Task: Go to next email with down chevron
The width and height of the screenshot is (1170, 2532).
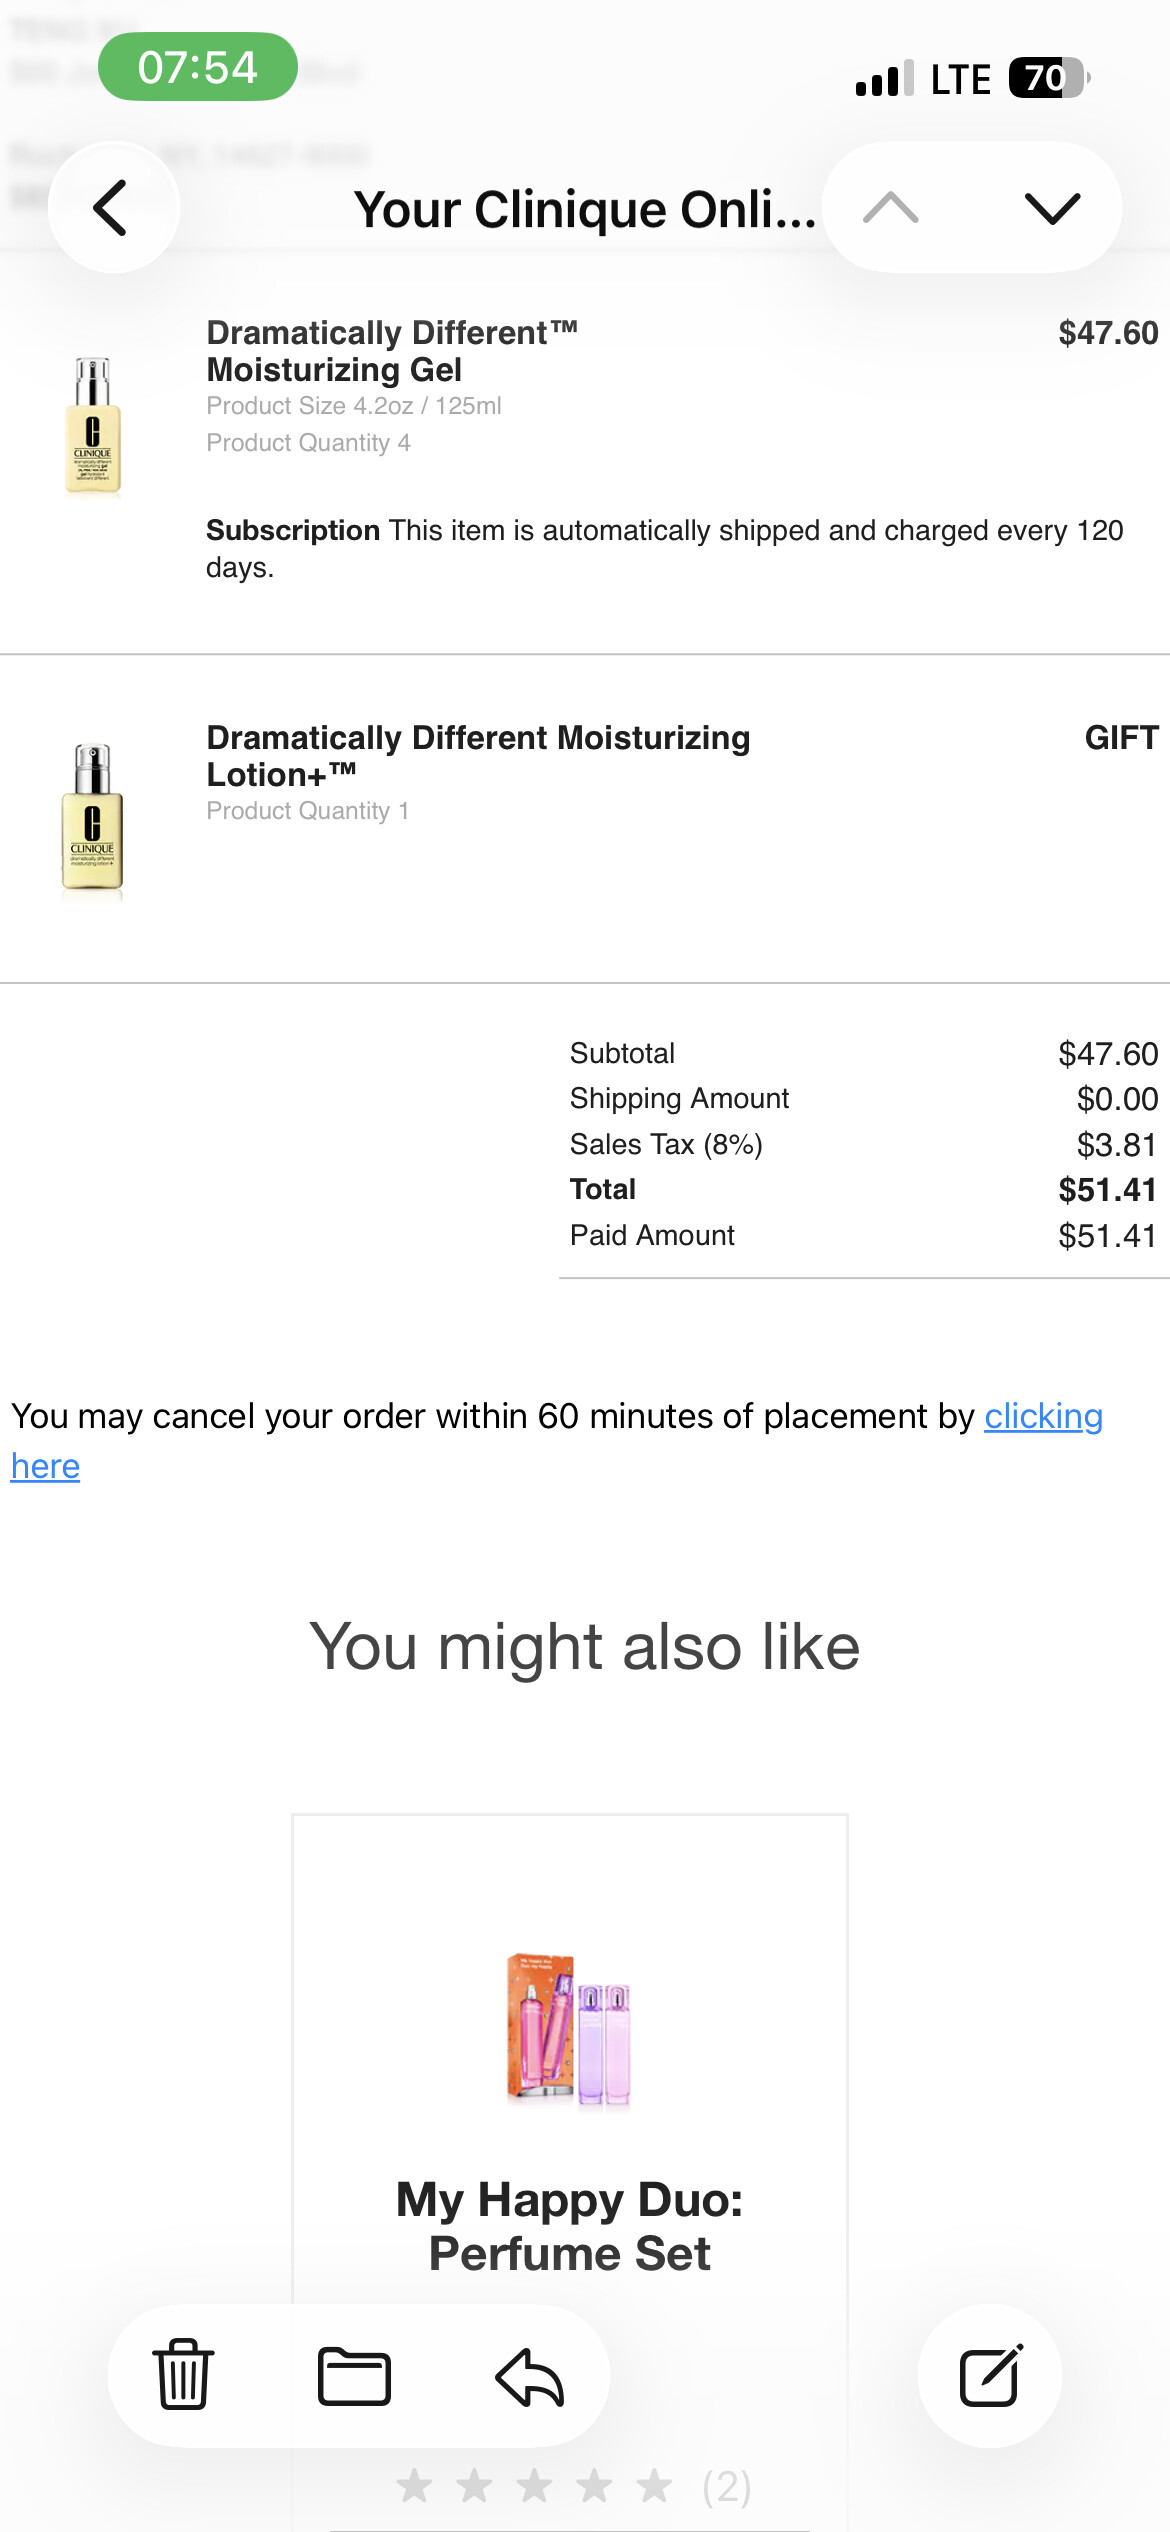Action: click(x=1052, y=208)
